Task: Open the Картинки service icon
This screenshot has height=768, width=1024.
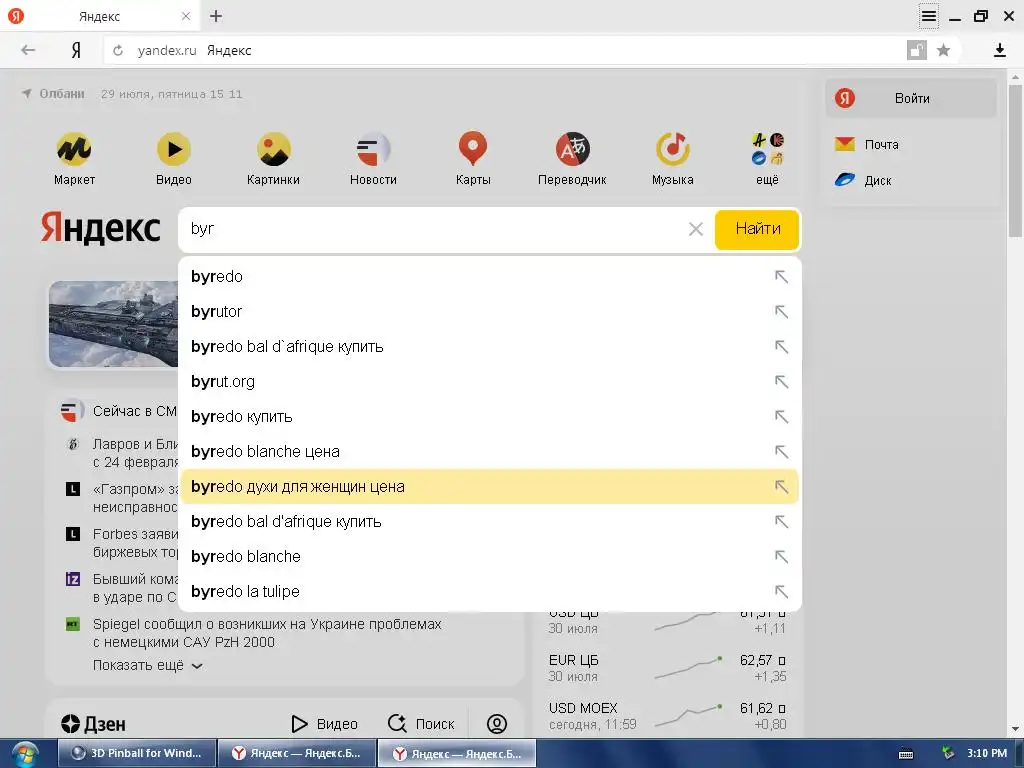Action: (274, 150)
